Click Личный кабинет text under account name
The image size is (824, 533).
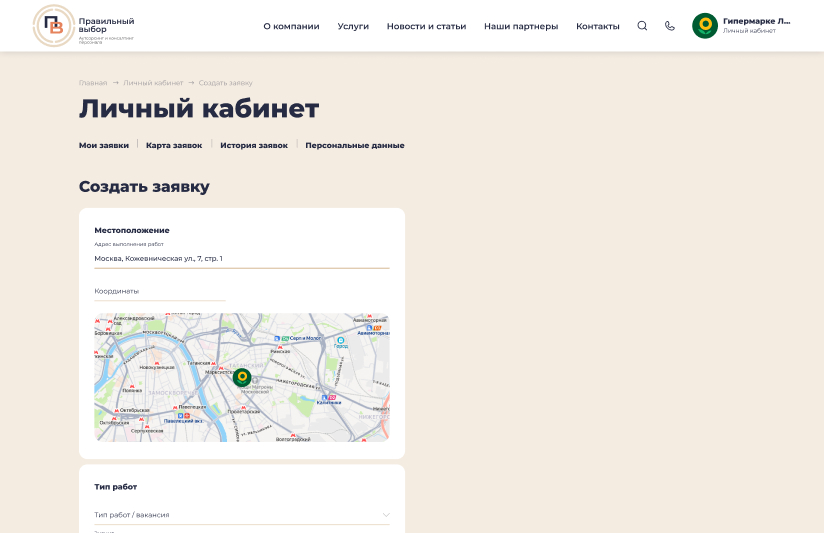(749, 30)
